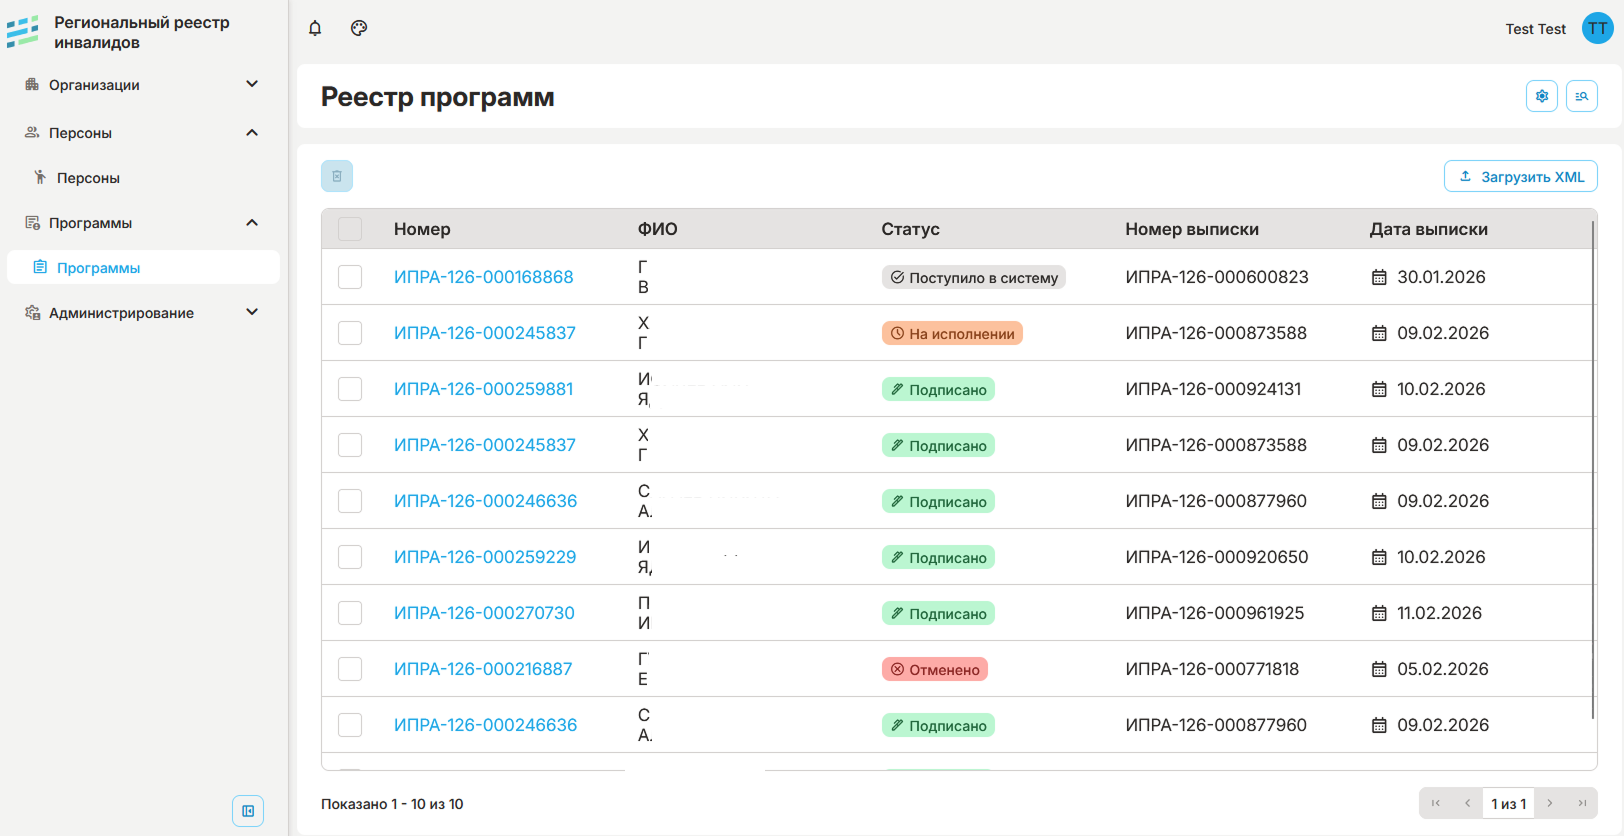Open the theme palette icon
This screenshot has width=1624, height=836.
click(359, 28)
